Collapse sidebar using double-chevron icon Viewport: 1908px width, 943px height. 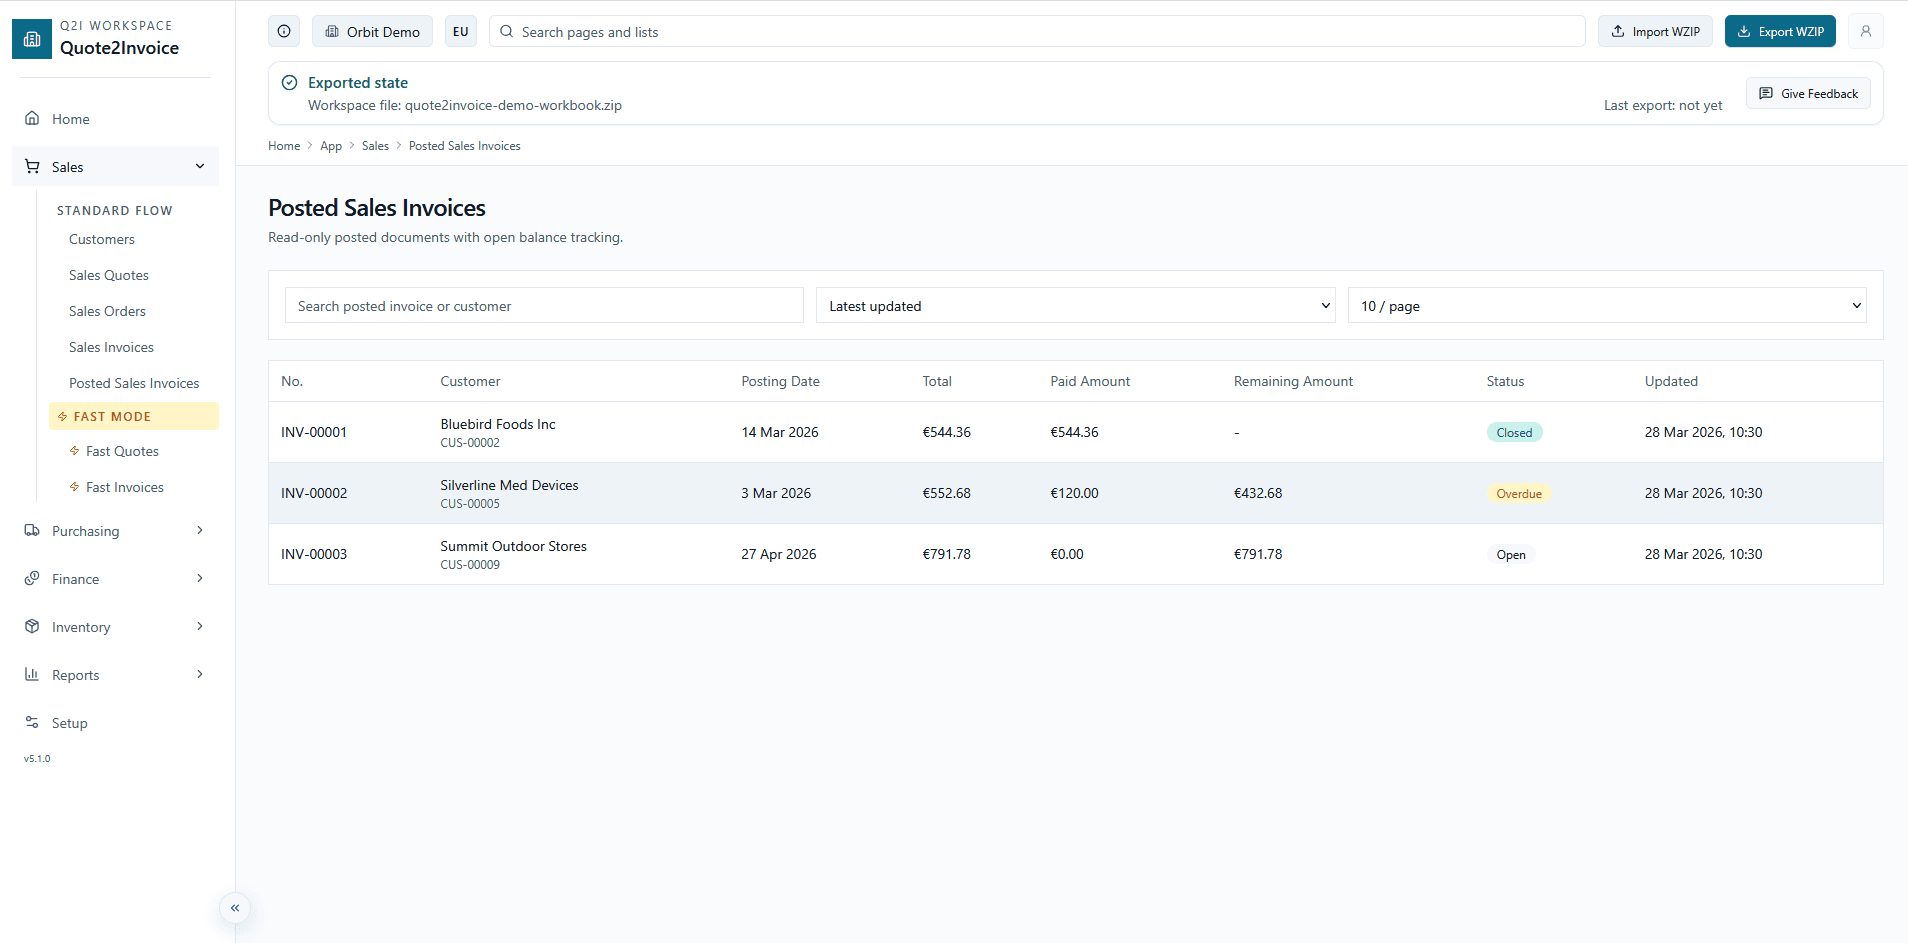(x=235, y=908)
